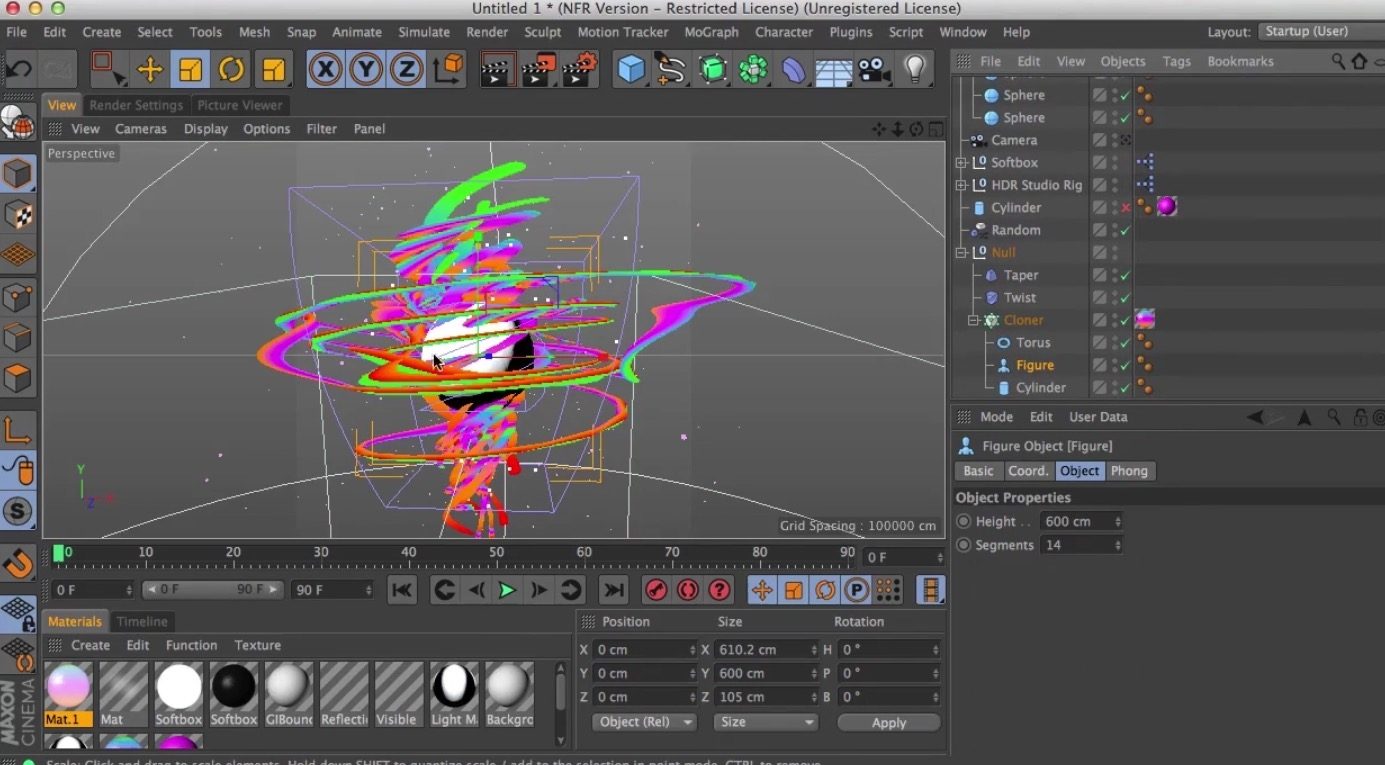Screen dimensions: 1385x765
Task: Expand the Softbox object tree
Action: coord(961,162)
